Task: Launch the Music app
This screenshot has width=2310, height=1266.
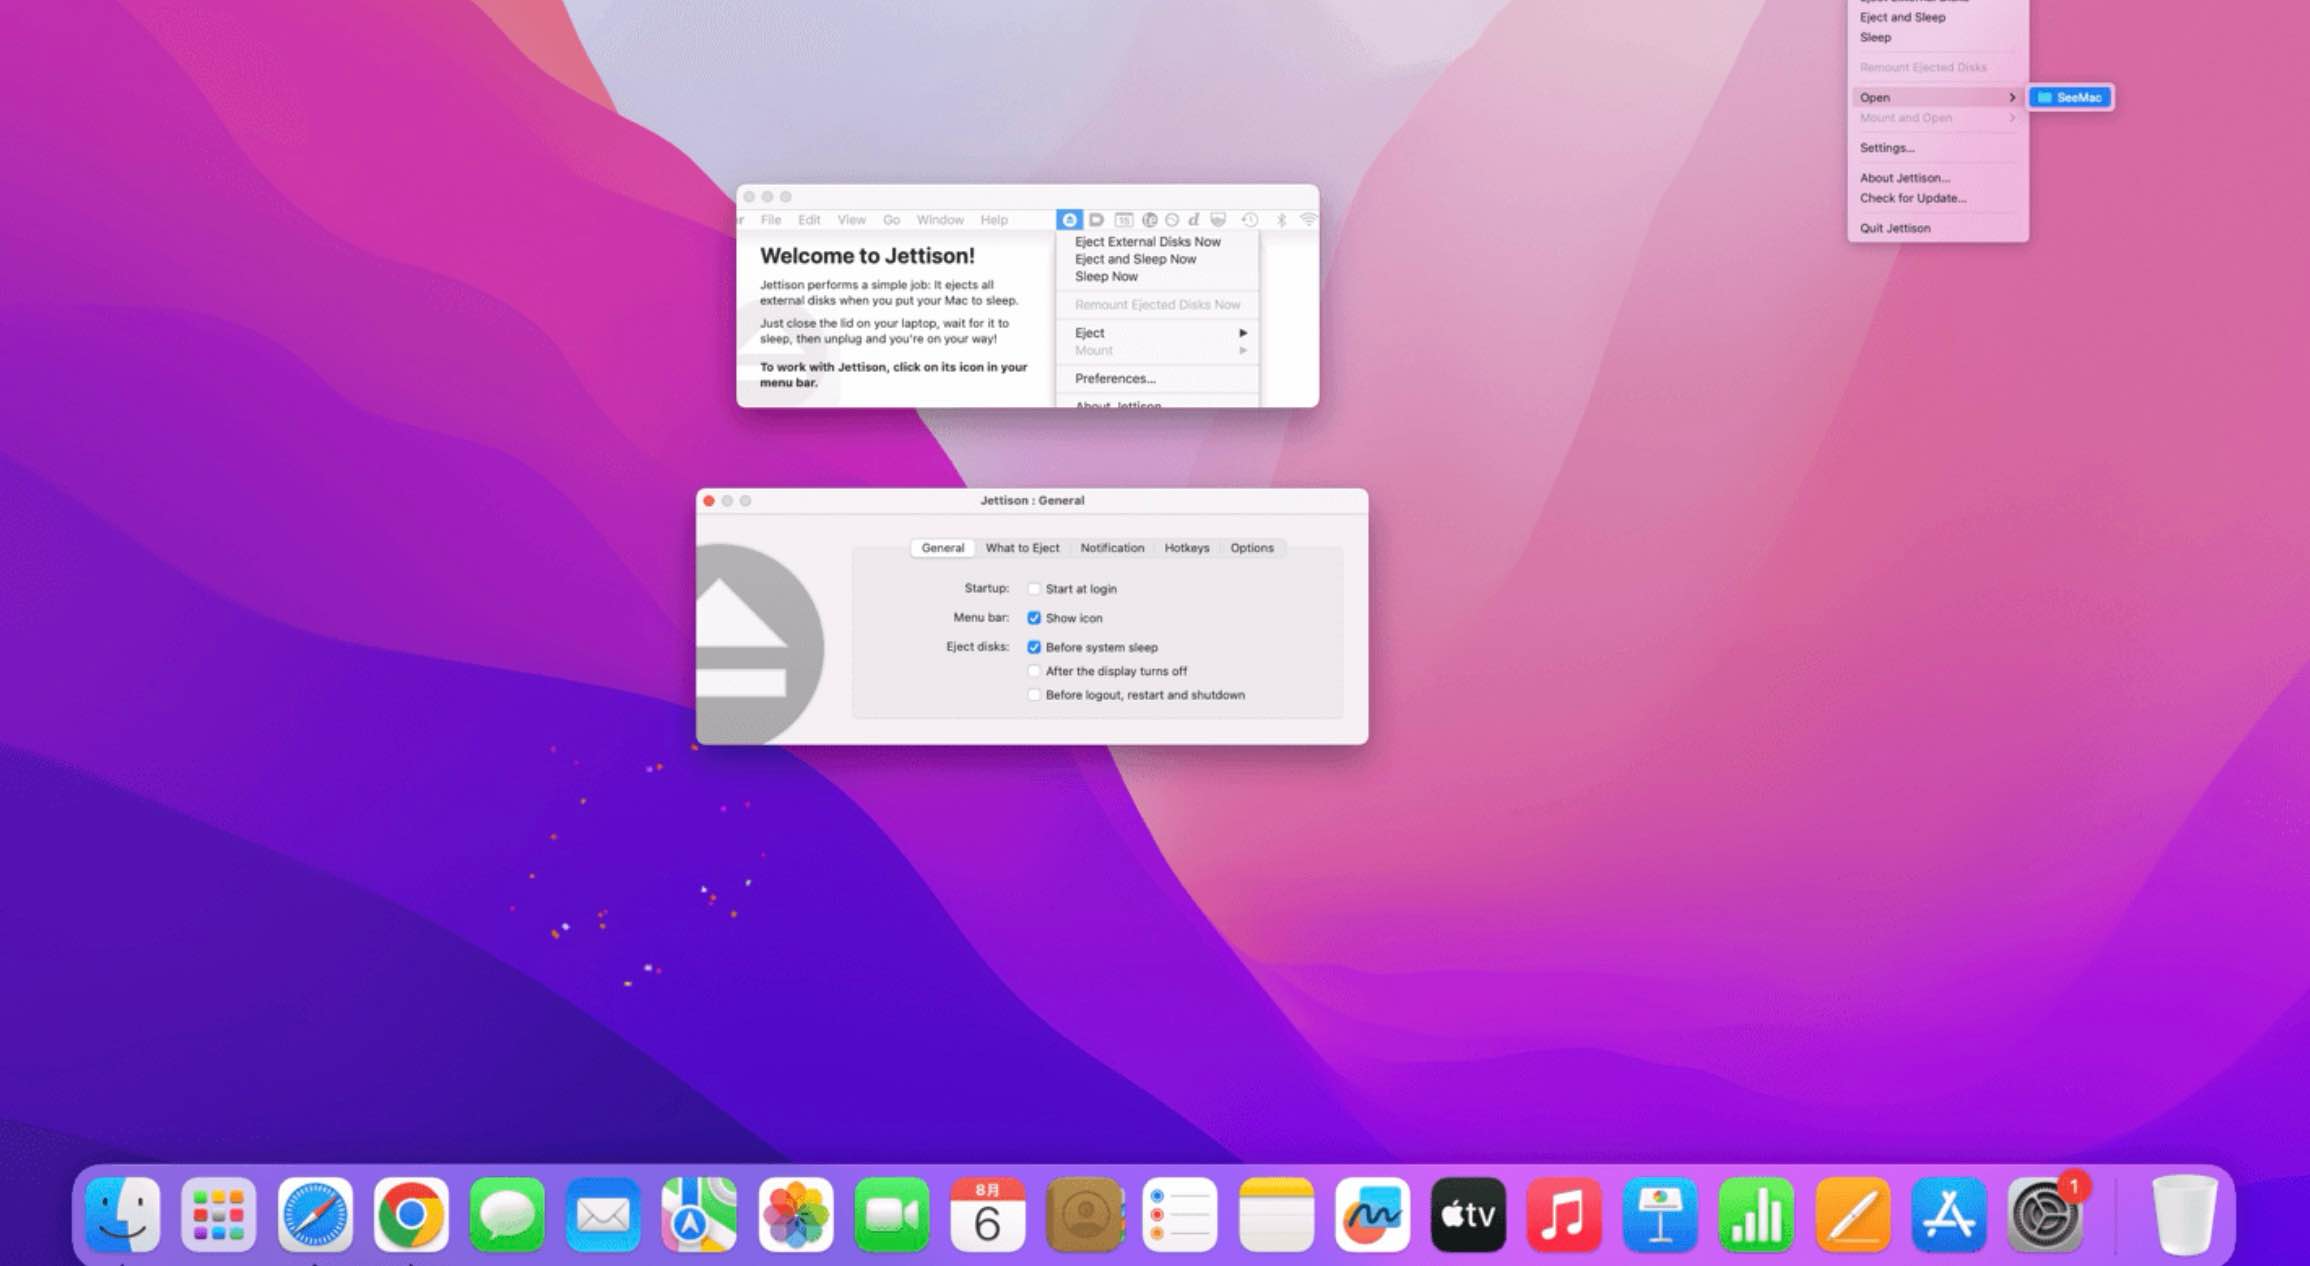Action: [1564, 1214]
